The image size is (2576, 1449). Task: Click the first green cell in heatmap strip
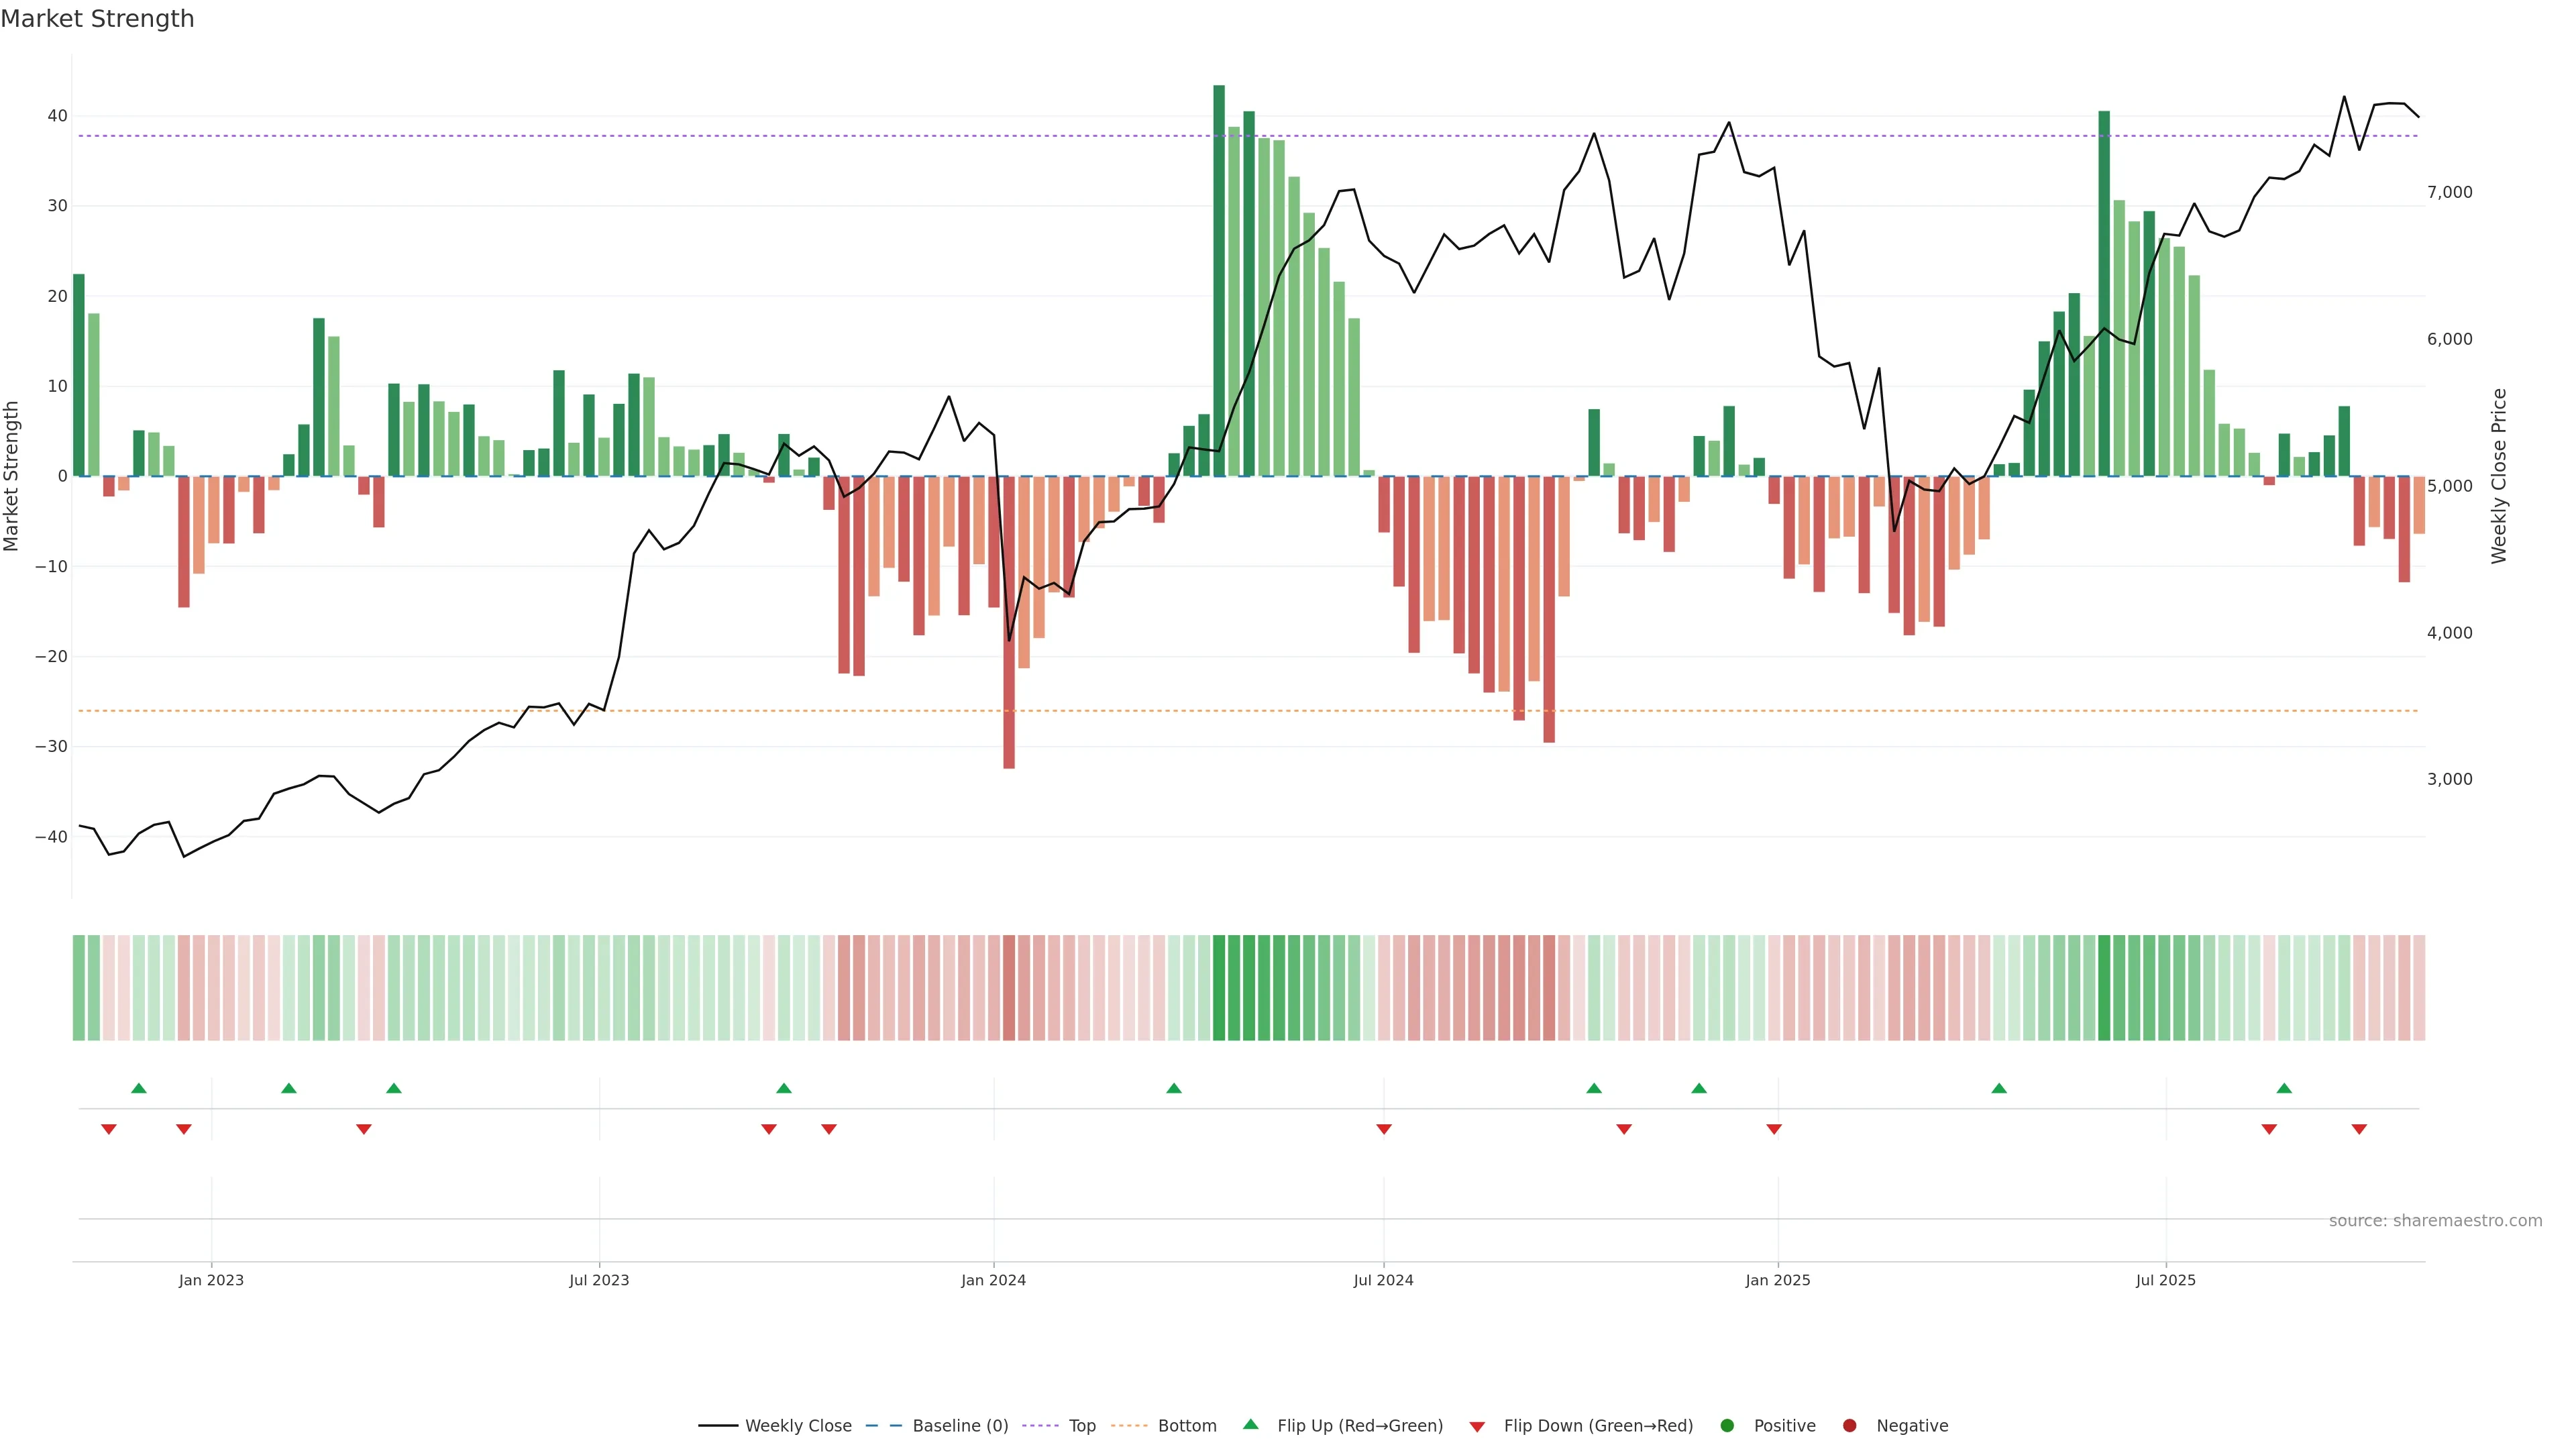click(79, 988)
